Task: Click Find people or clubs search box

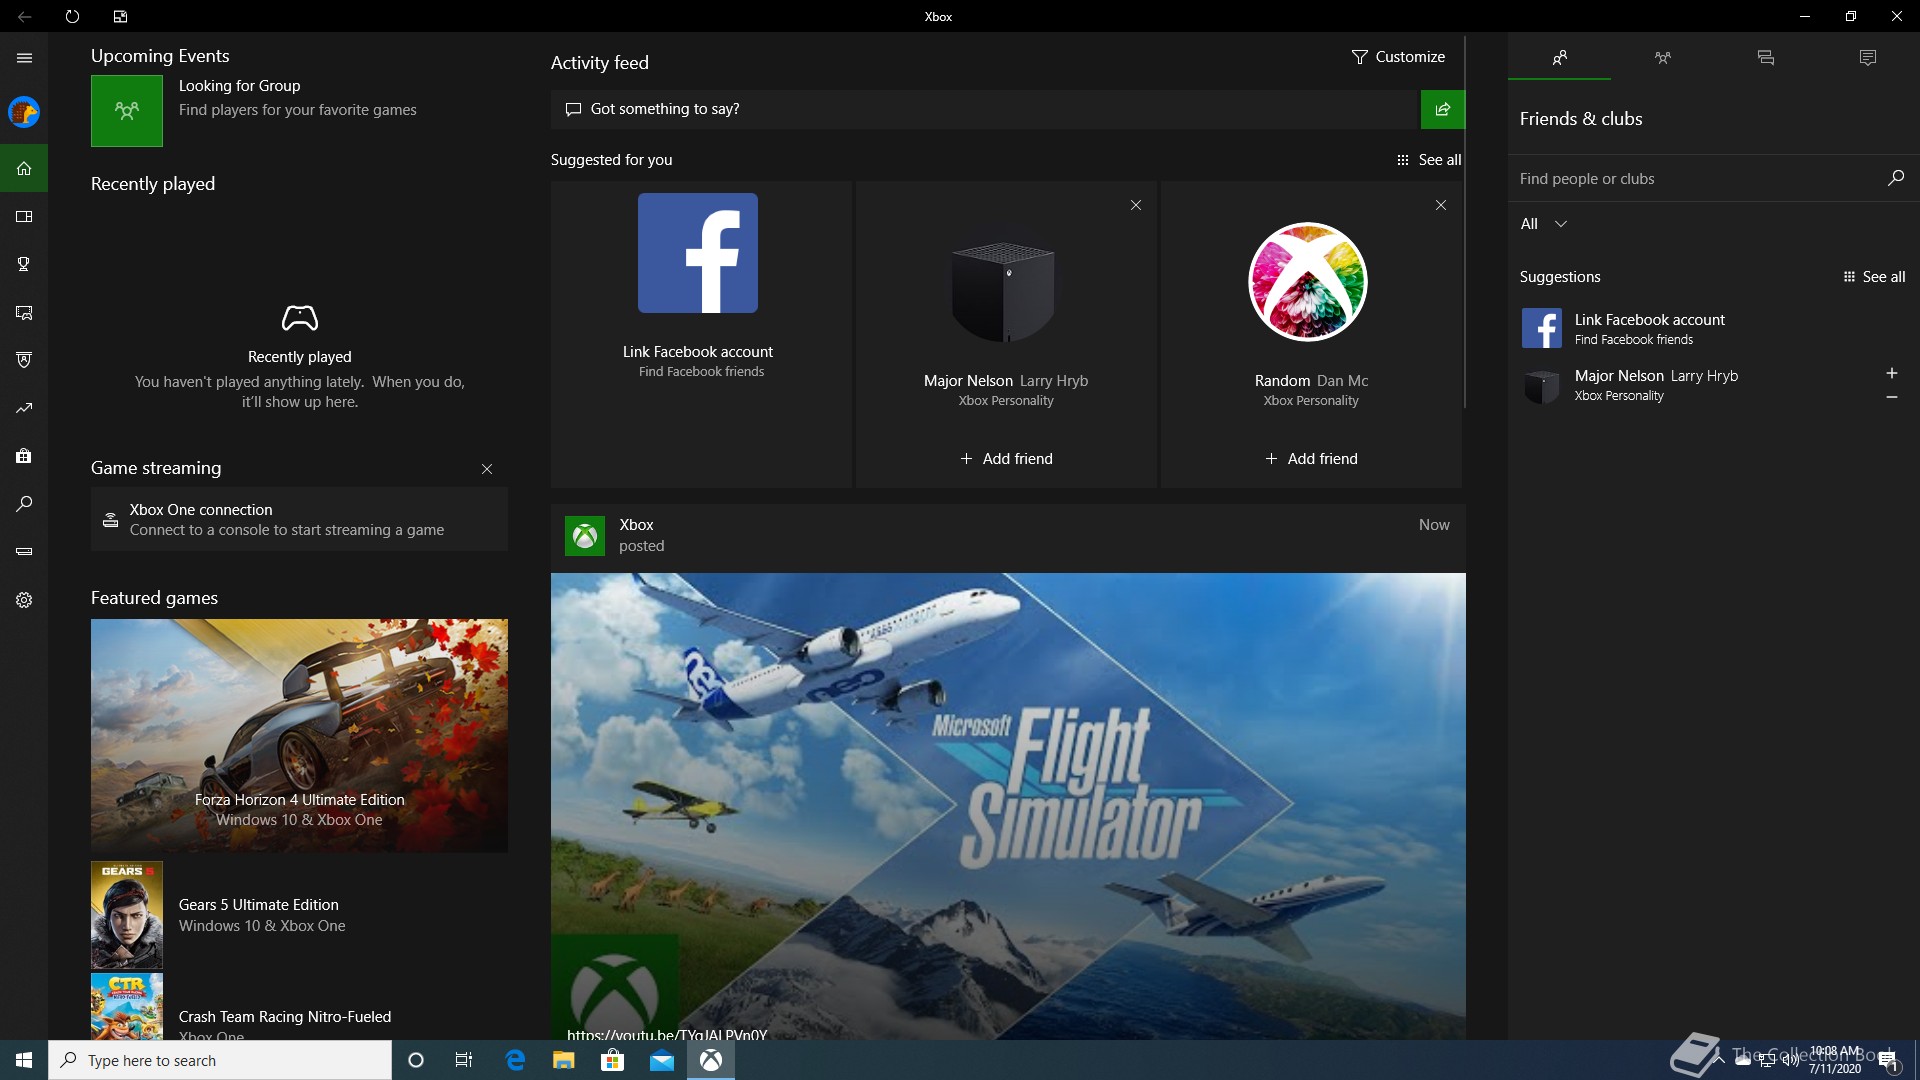Action: 1695,179
